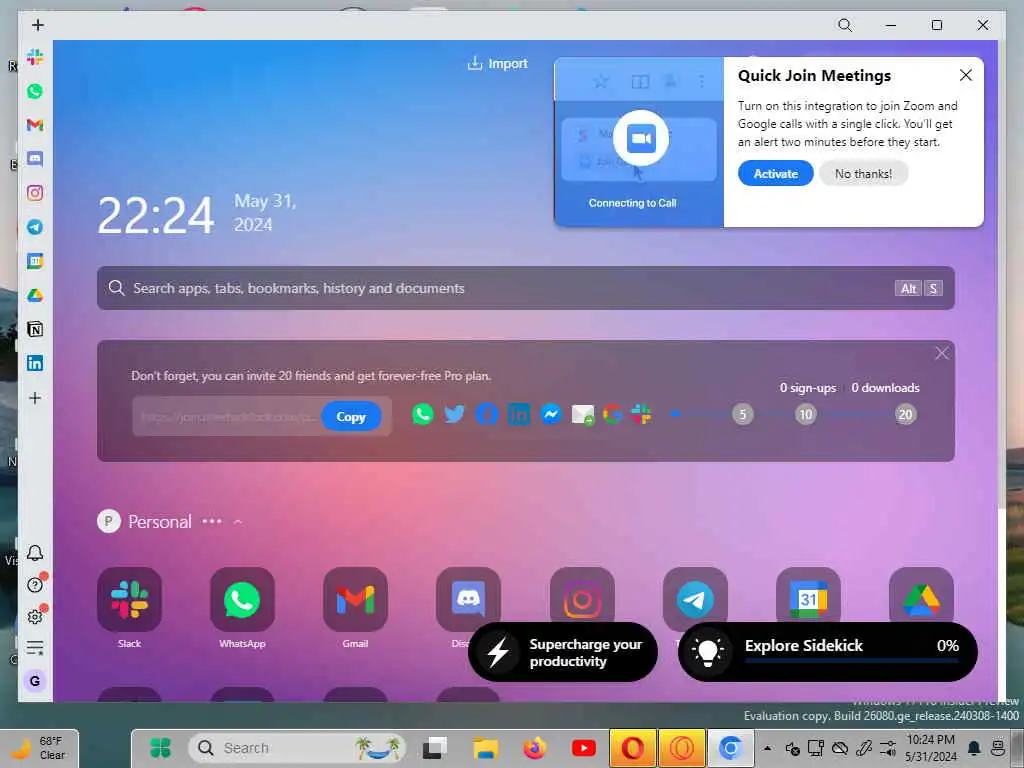Viewport: 1024px width, 768px height.
Task: Open Explore Sidekick progress panel
Action: click(828, 652)
